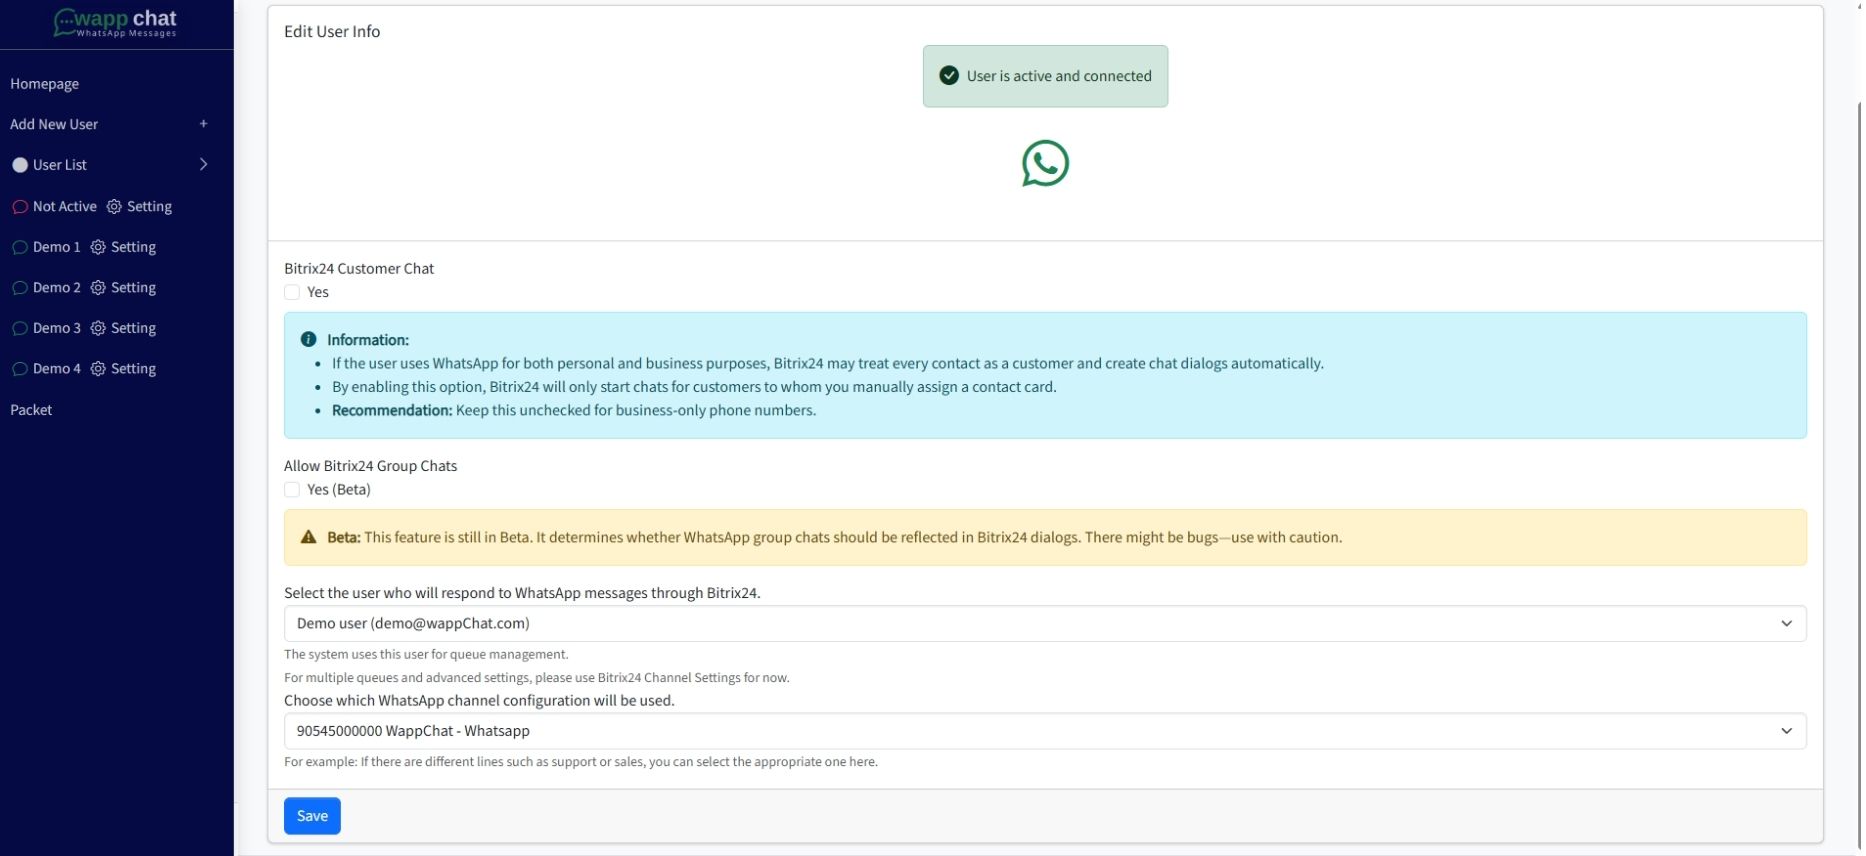Click the Beta warning triangle icon
The image size is (1866, 856).
[308, 537]
